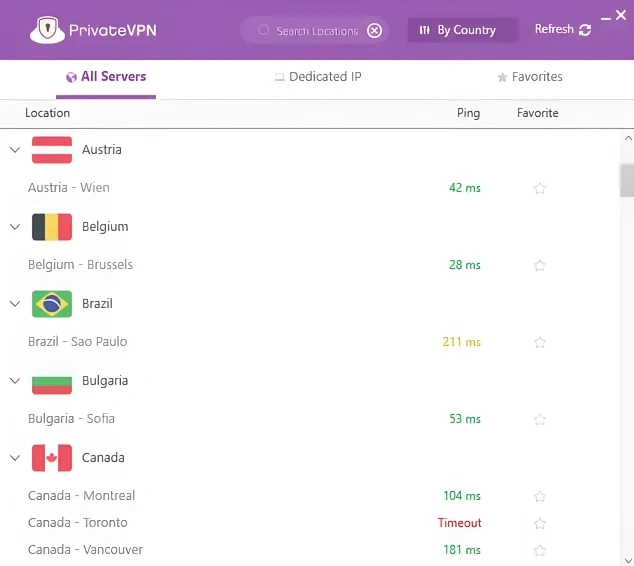Screen dimensions: 634x566
Task: Favorite the Belgium - Brussels server
Action: point(540,266)
